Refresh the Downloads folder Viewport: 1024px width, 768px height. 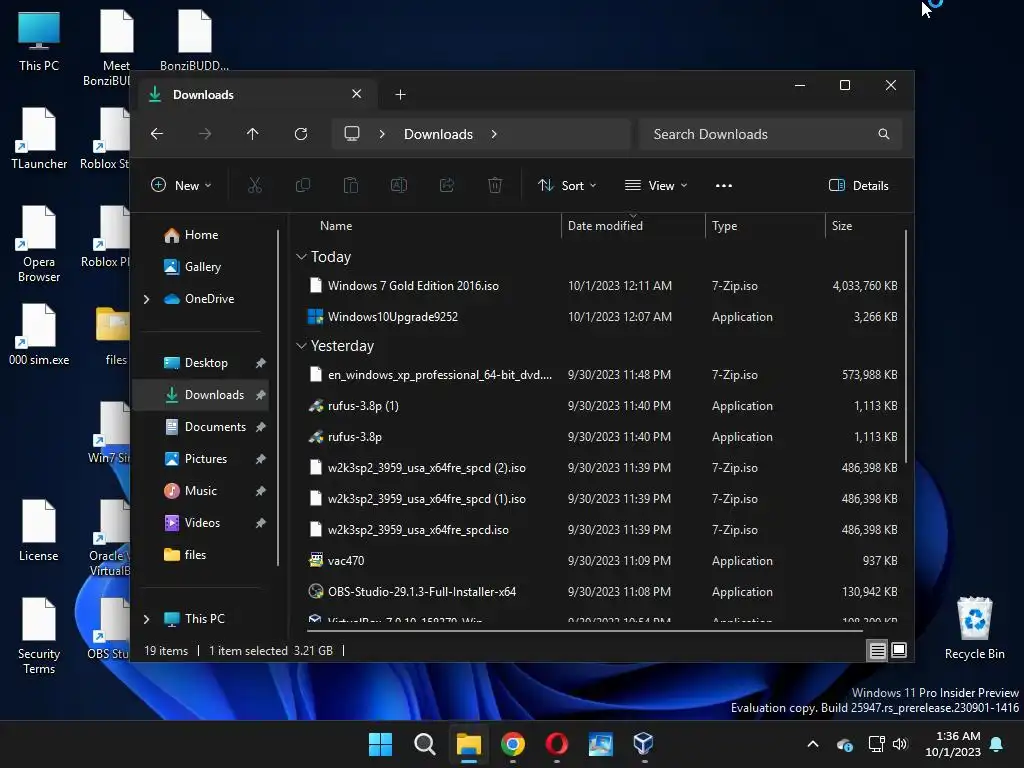[301, 134]
